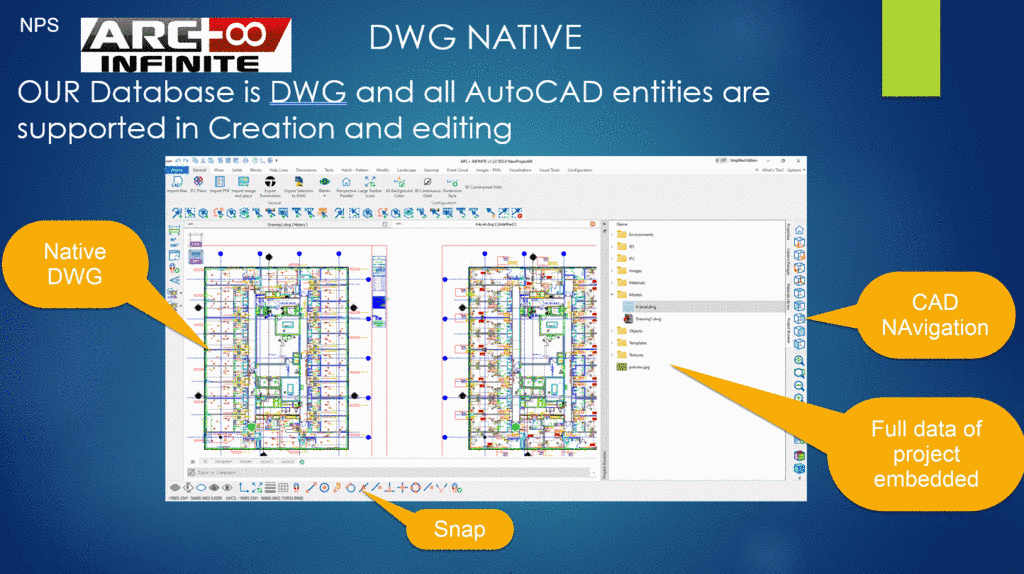Expand the Templates folder
Screen dimensions: 1024x574
click(612, 343)
